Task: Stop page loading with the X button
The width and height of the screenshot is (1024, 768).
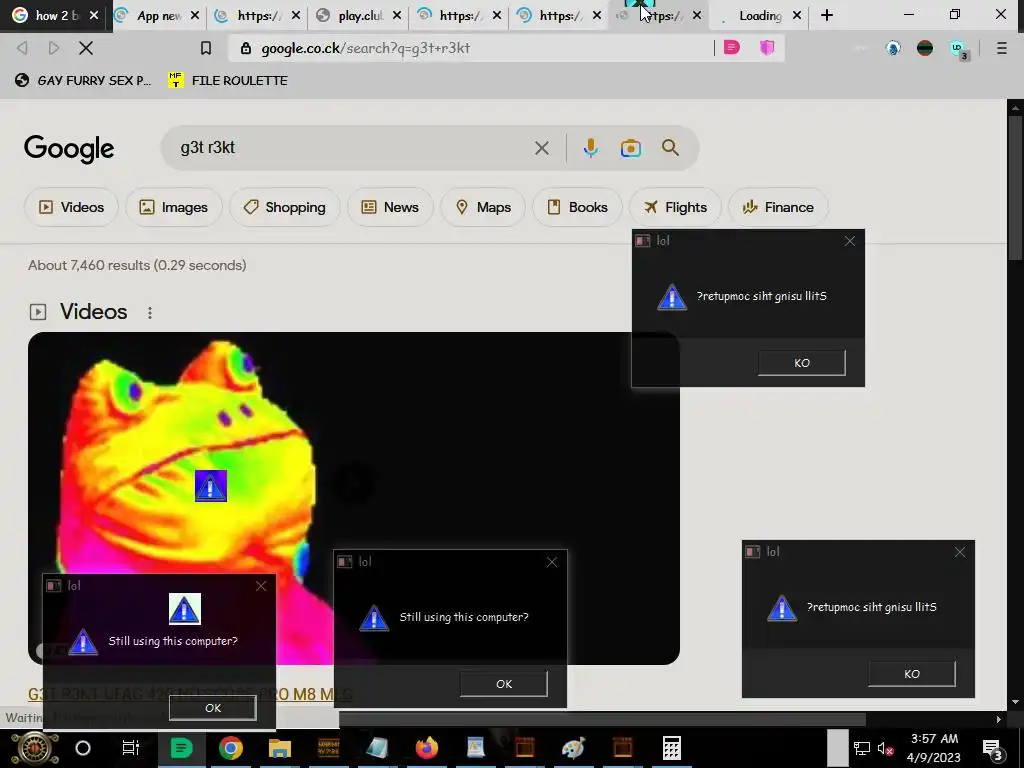Action: pyautogui.click(x=86, y=48)
